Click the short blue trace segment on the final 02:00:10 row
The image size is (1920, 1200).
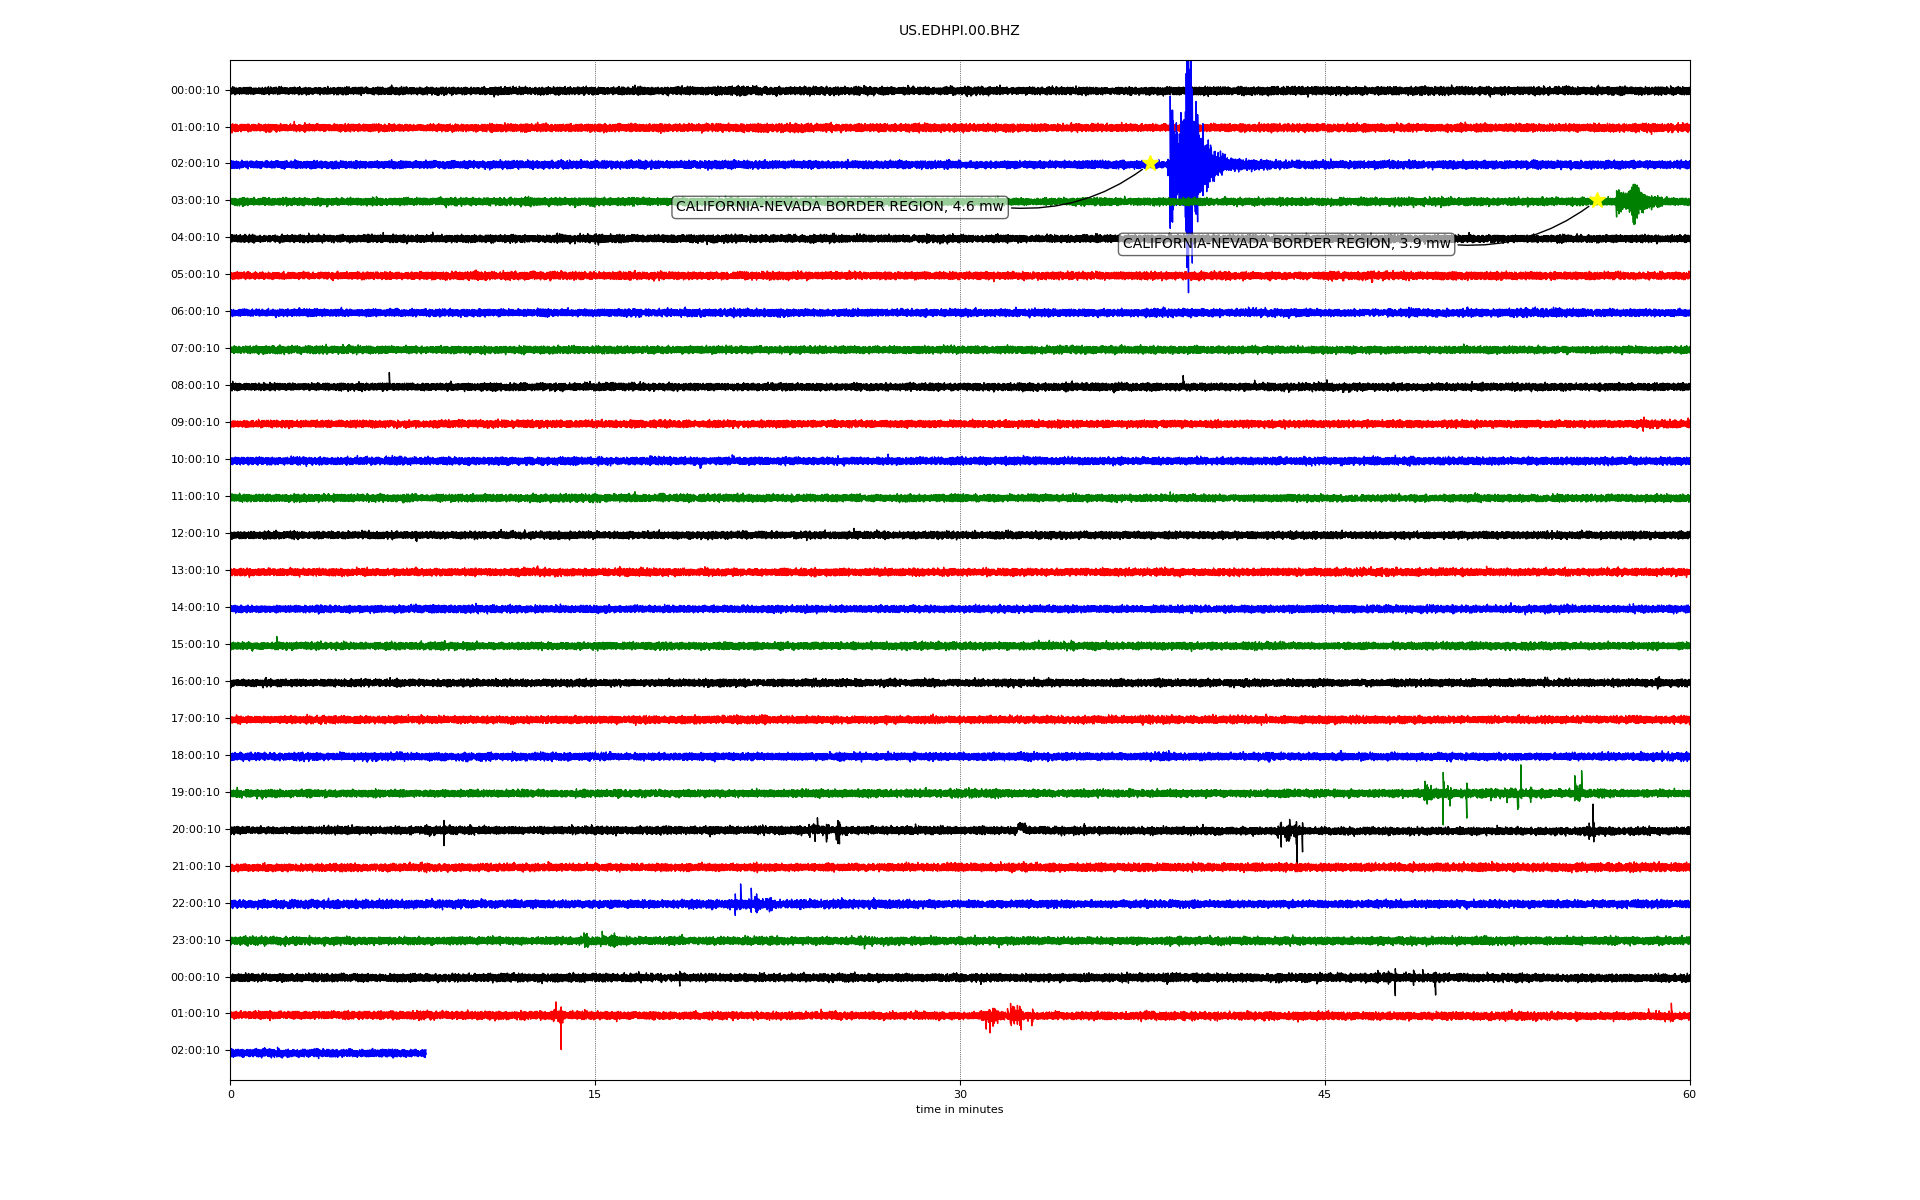click(x=328, y=1053)
